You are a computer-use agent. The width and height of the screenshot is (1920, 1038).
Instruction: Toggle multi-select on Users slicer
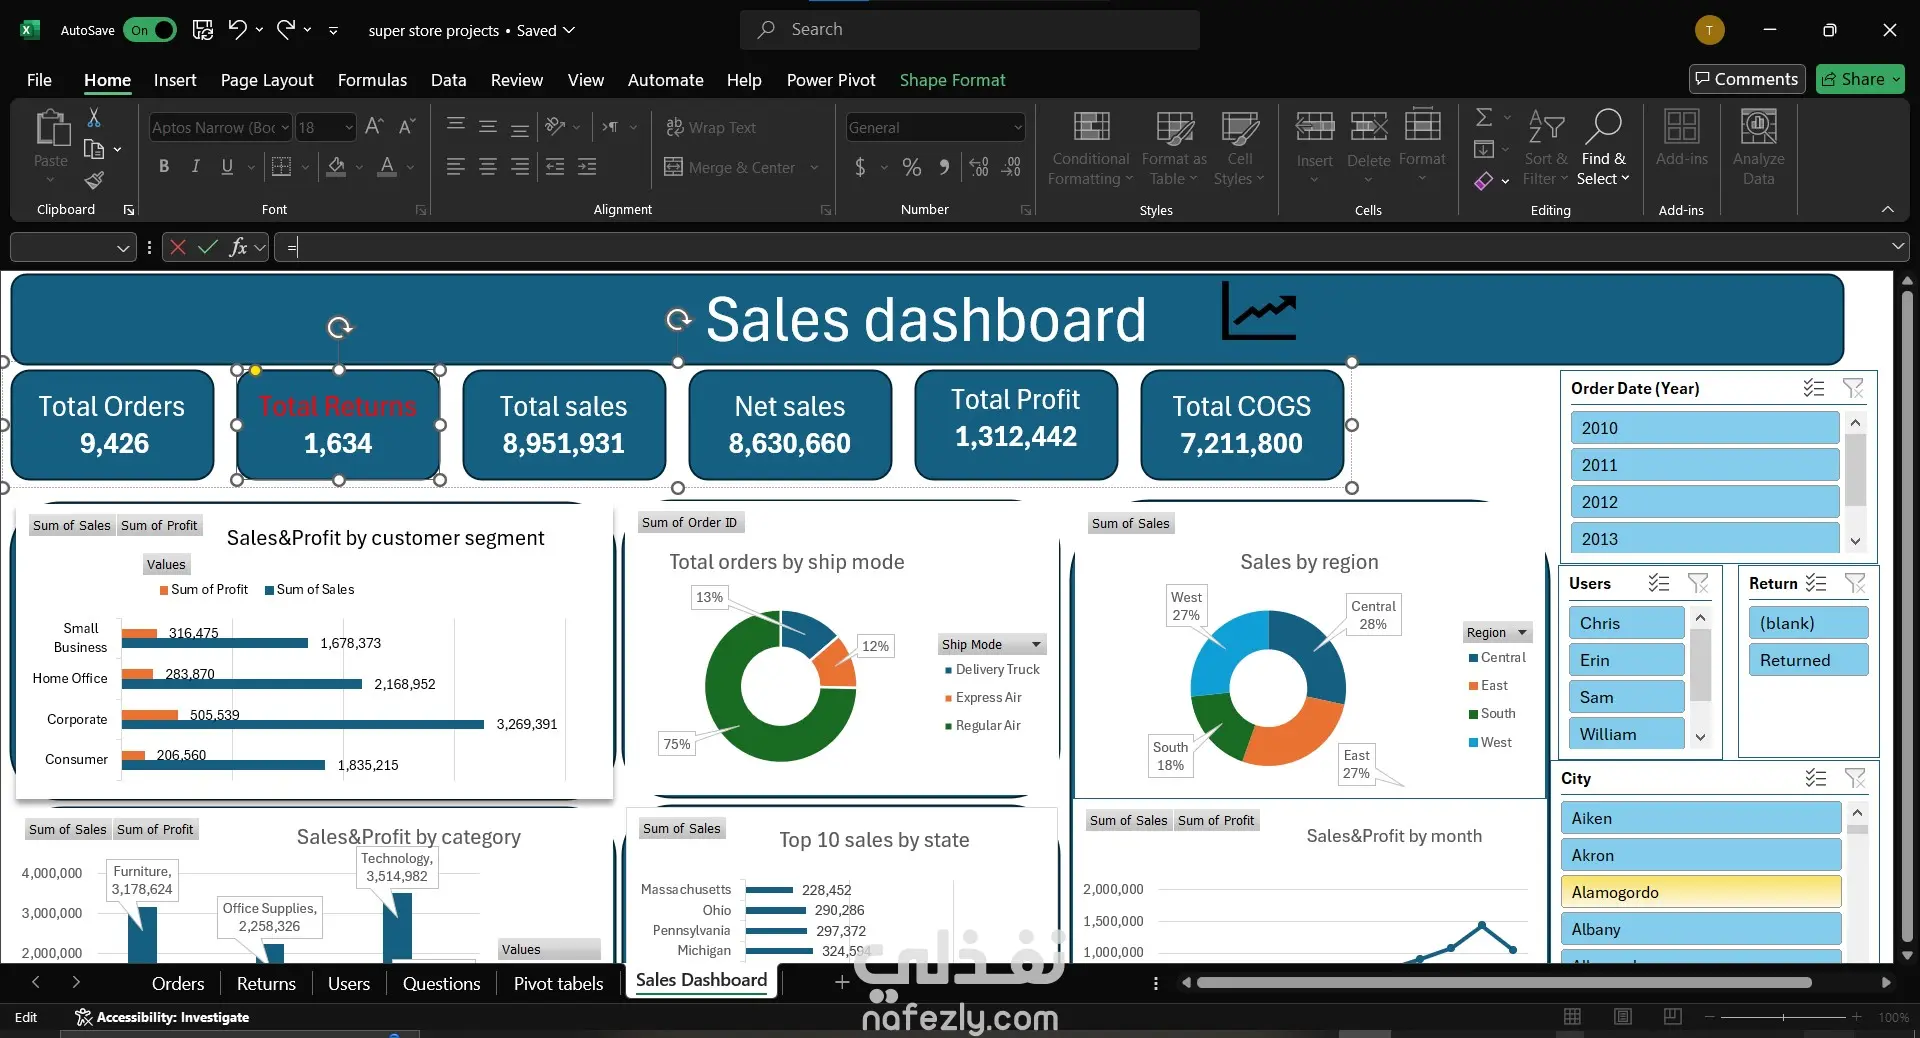[1659, 583]
